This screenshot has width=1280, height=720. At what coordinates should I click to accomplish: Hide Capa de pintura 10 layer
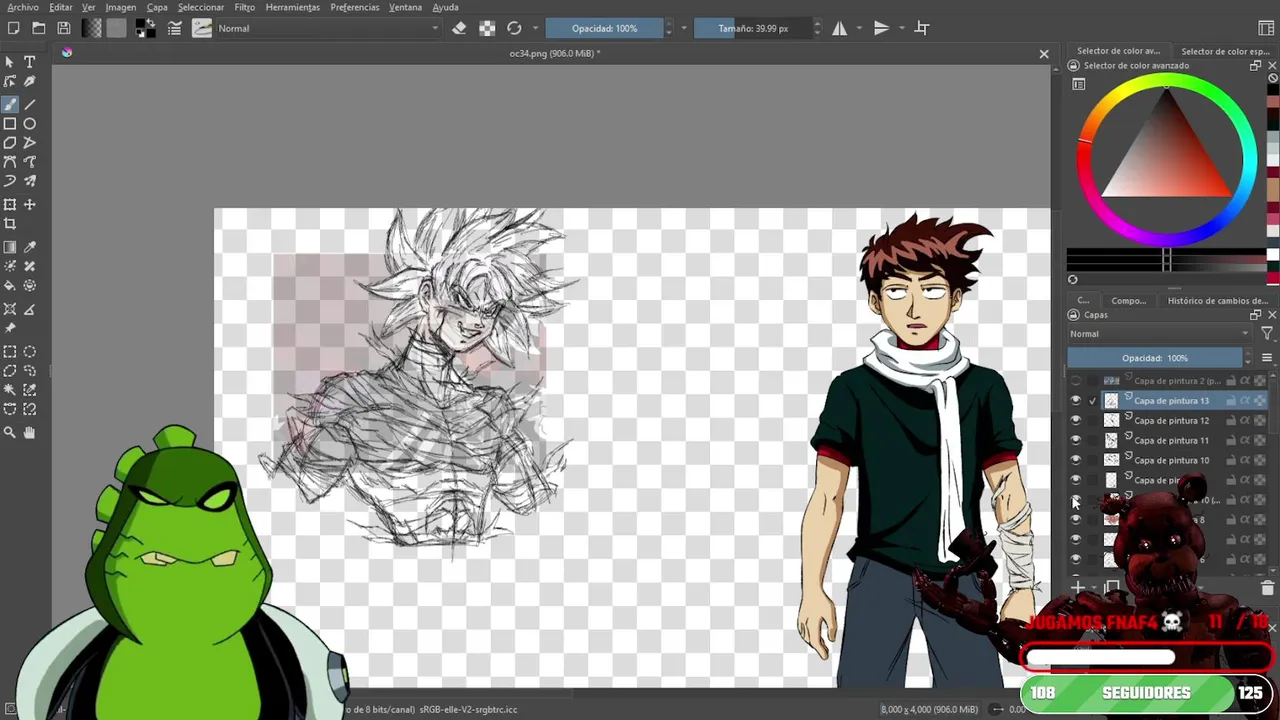click(x=1076, y=460)
